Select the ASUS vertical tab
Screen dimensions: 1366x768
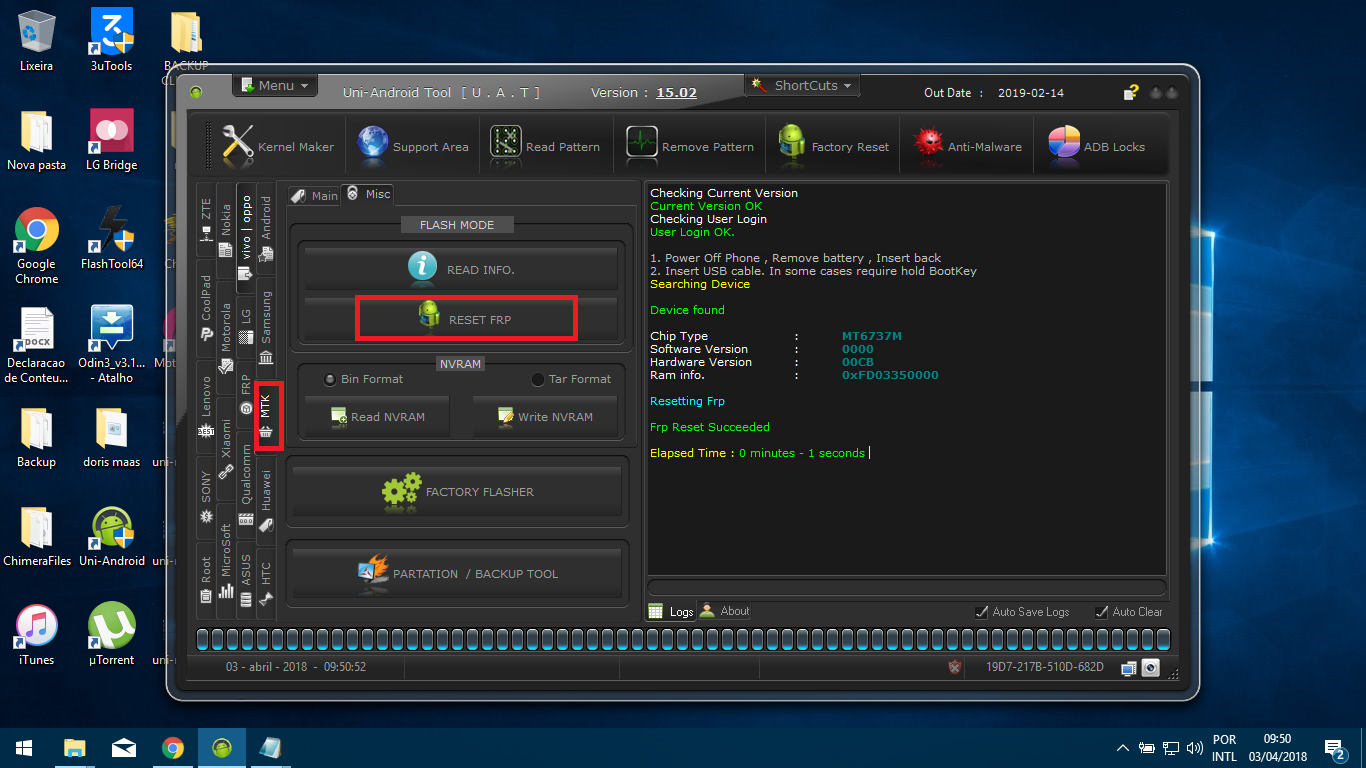[246, 578]
